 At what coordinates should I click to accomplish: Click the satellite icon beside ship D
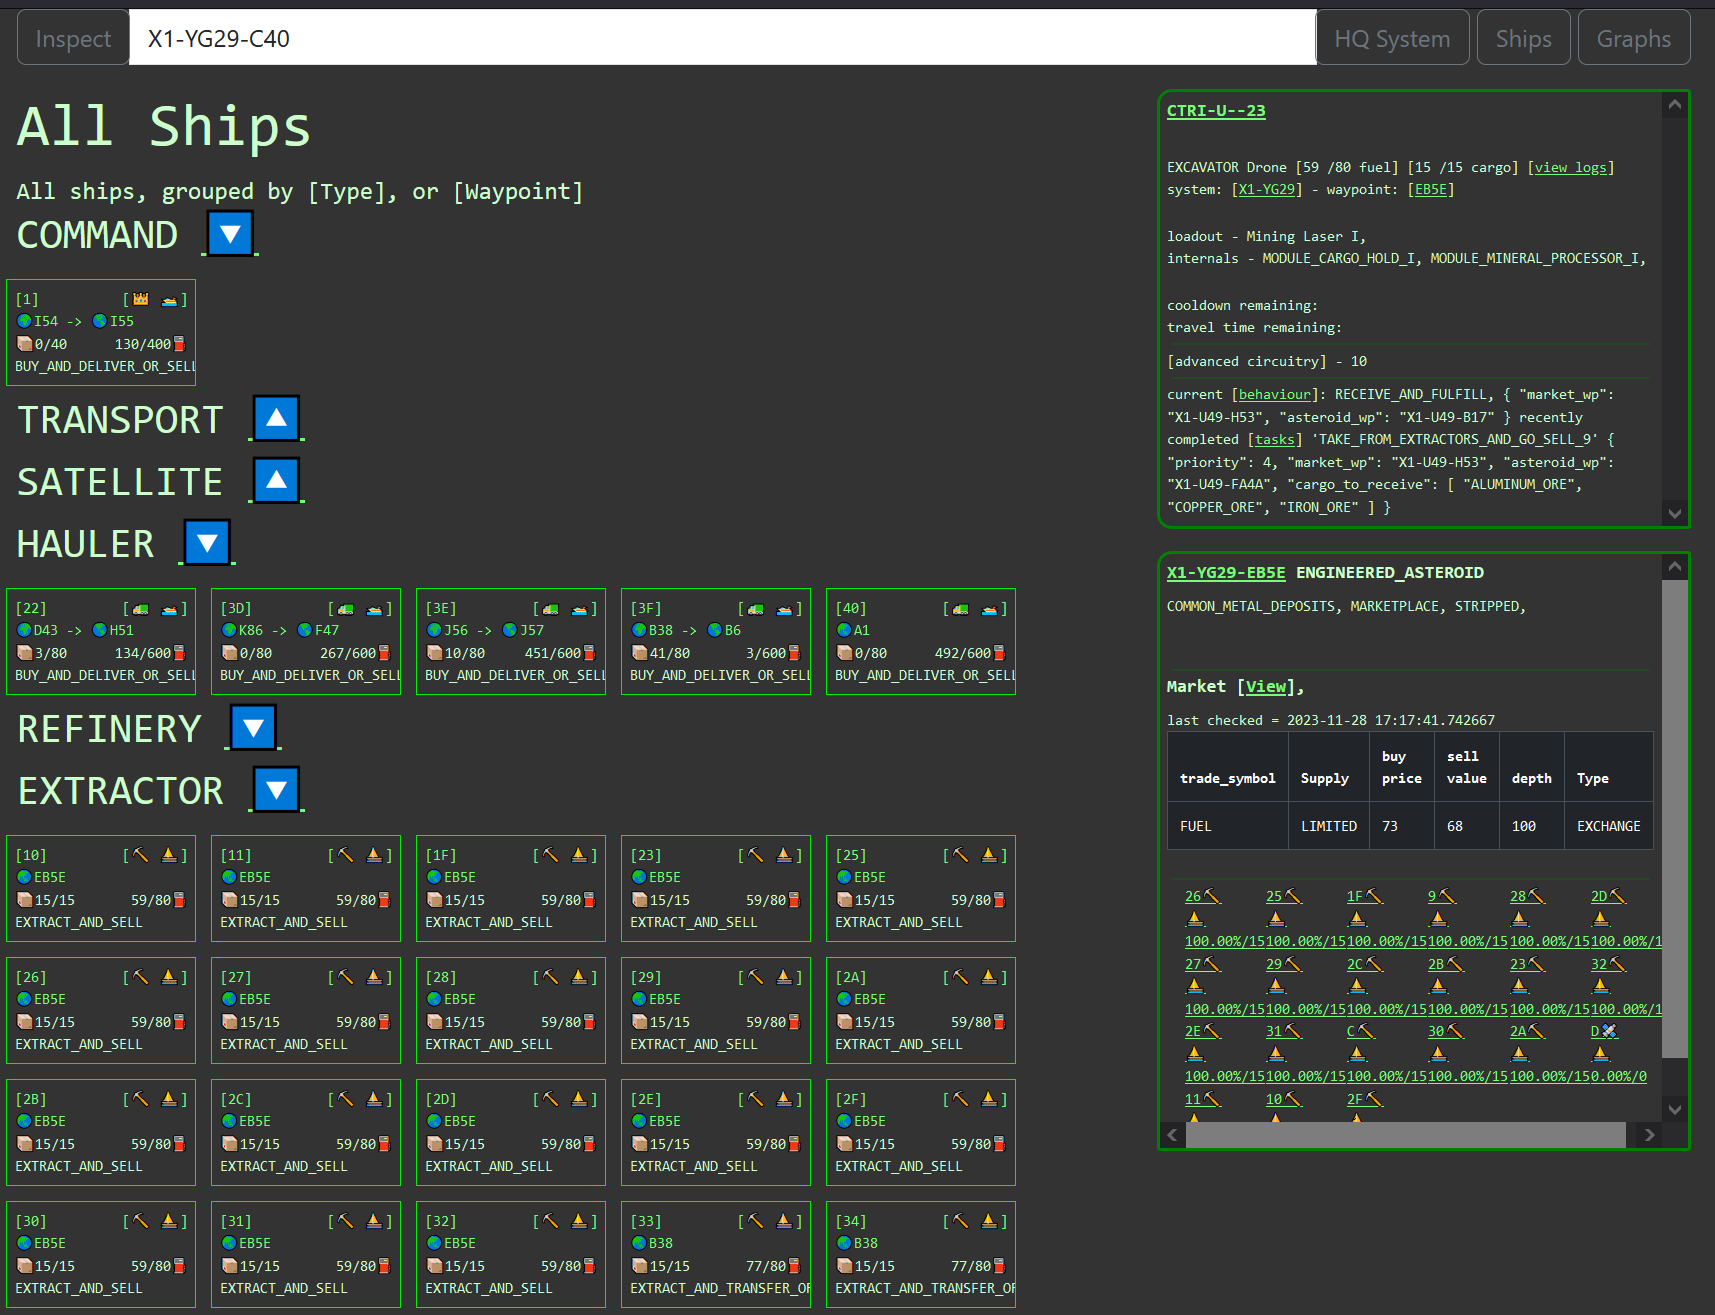tap(1610, 1031)
